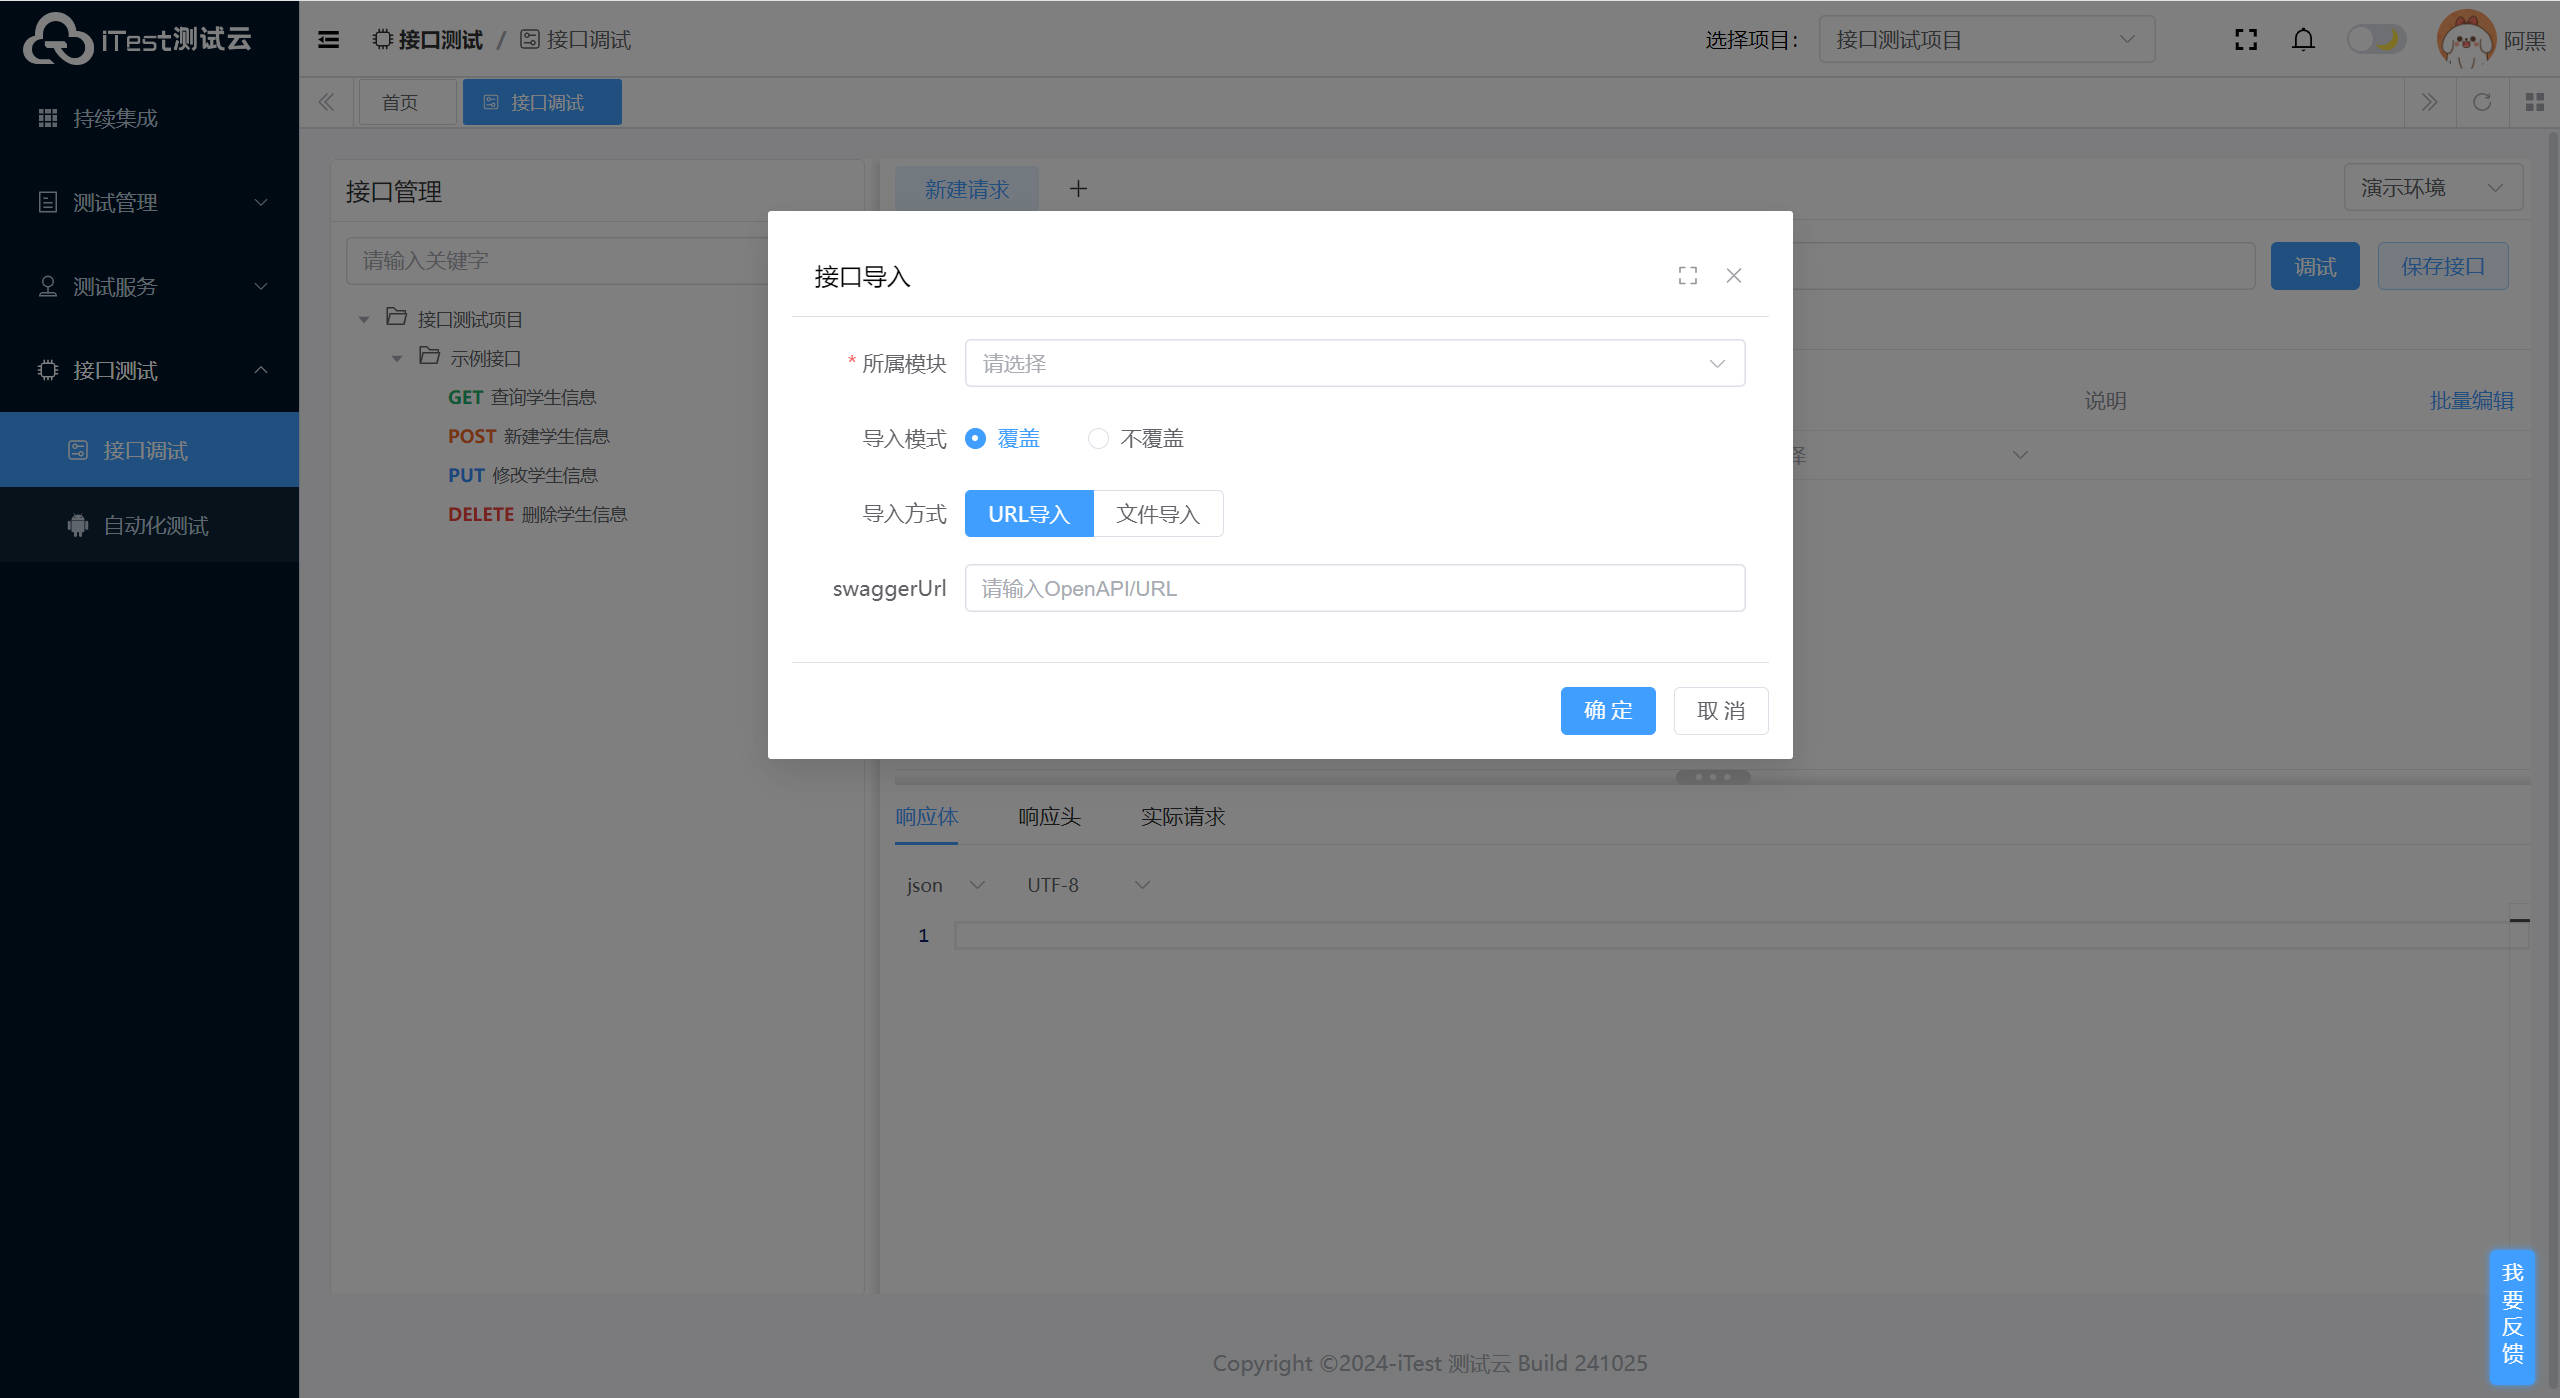Click the refresh icon in tab bar
This screenshot has width=2560, height=1398.
click(2482, 102)
